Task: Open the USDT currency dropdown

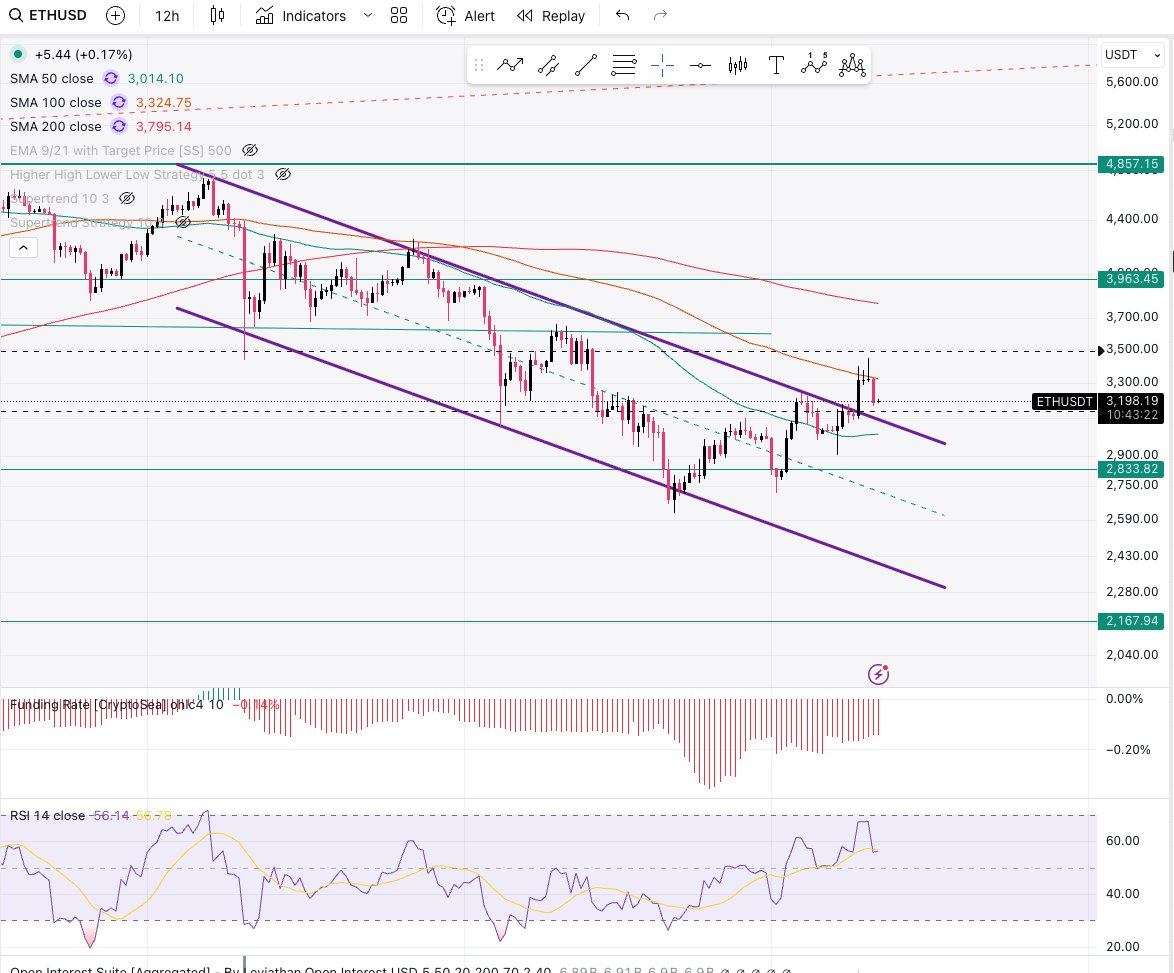Action: coord(1131,55)
